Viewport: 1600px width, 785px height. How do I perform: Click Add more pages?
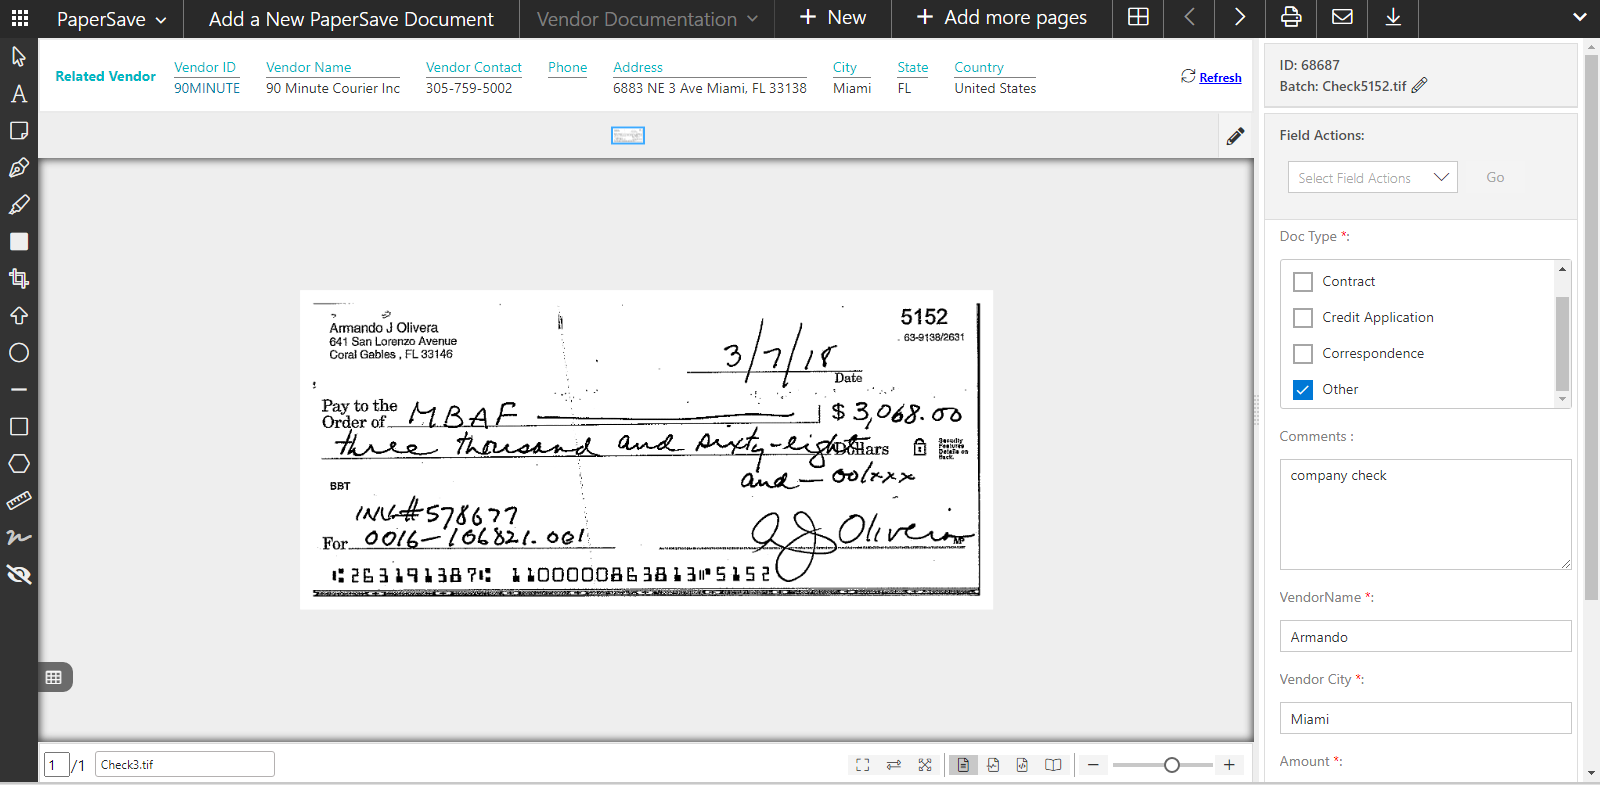click(x=1002, y=18)
